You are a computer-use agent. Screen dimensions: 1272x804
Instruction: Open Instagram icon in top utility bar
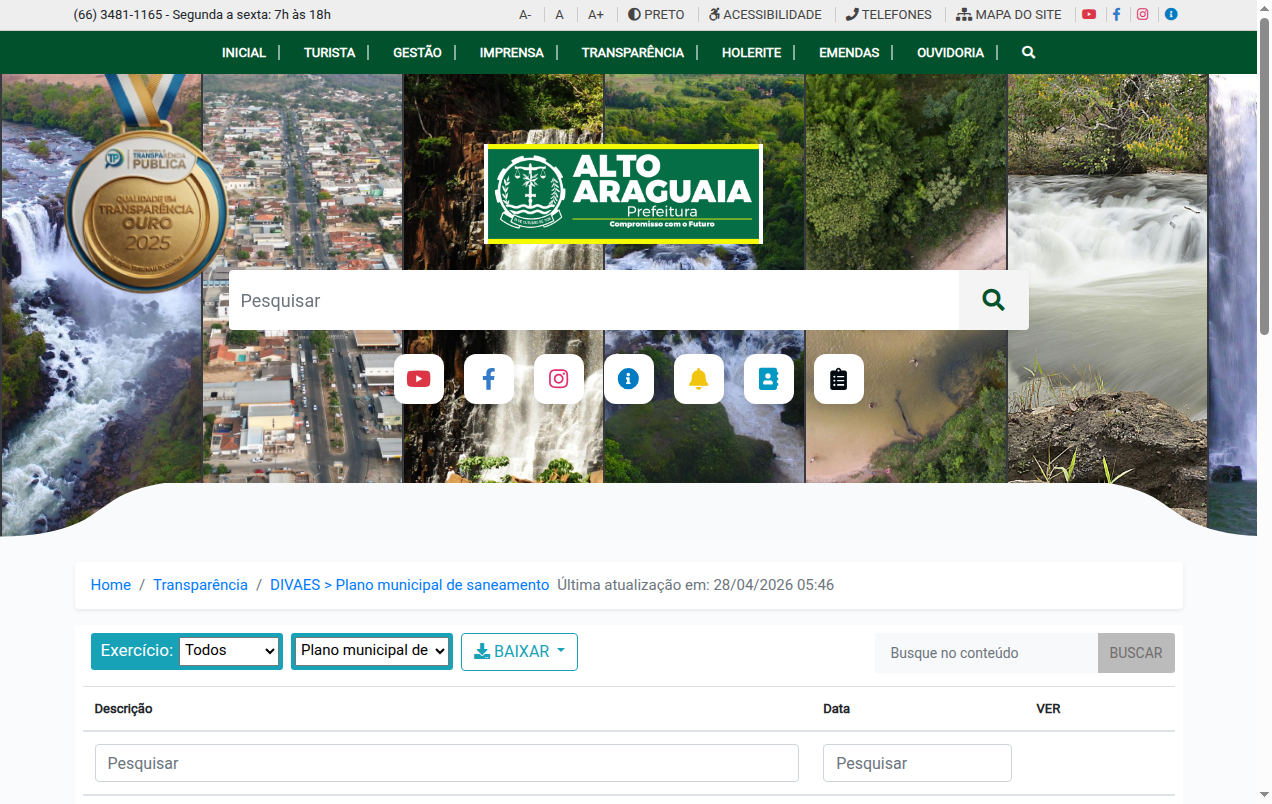(x=1142, y=15)
